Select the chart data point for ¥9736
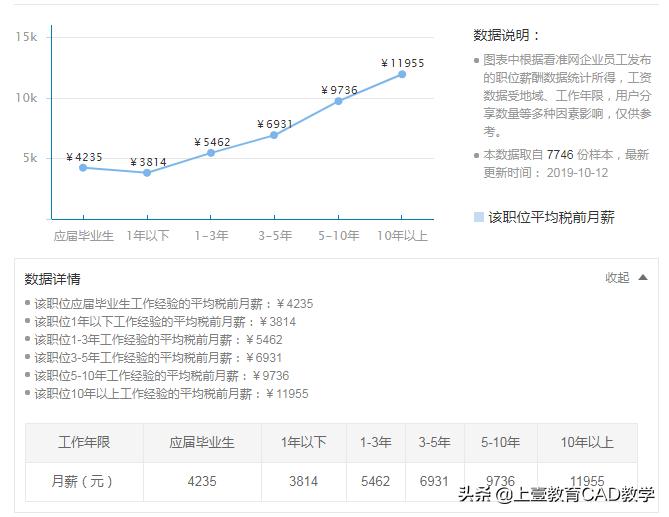The width and height of the screenshot is (669, 517). click(x=338, y=101)
